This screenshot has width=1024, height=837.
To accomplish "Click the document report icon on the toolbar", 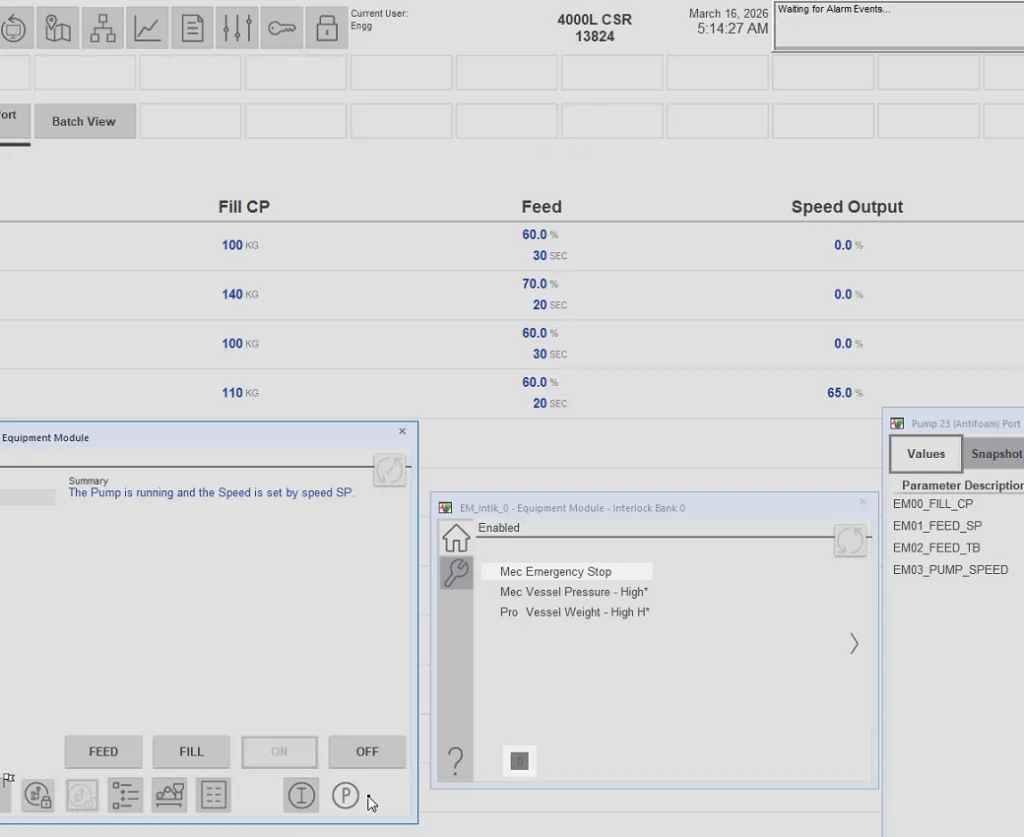I will tap(193, 27).
